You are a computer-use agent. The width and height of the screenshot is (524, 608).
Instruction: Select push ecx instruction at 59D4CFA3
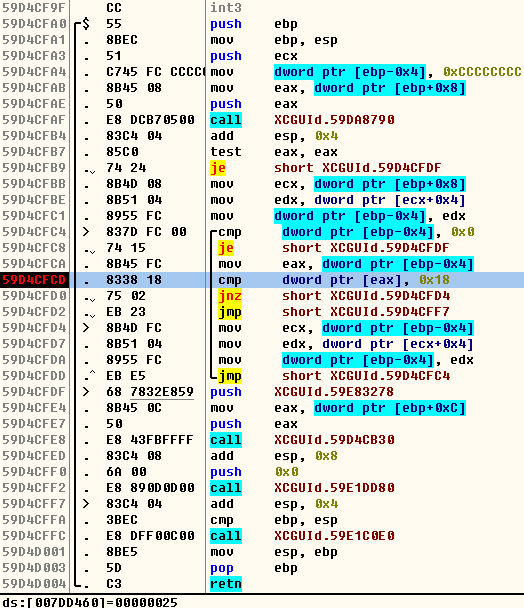point(254,56)
